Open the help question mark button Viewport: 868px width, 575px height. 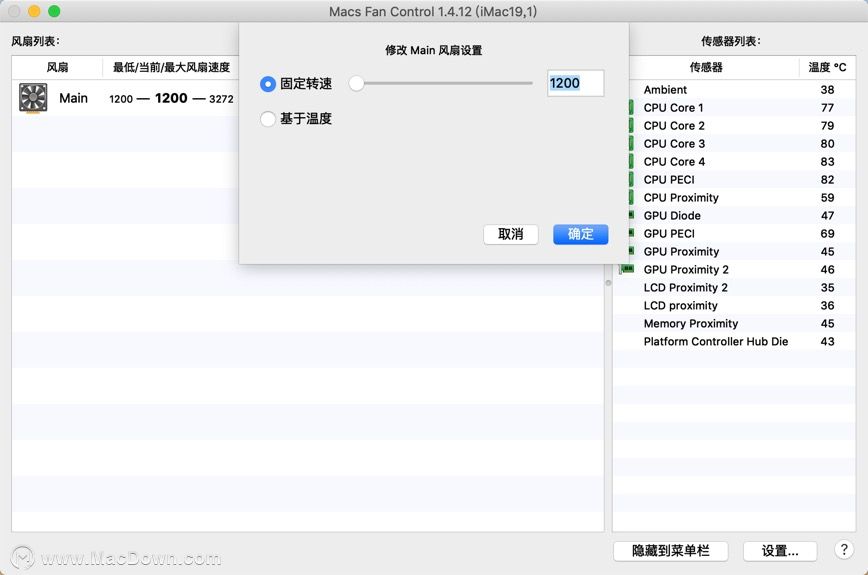pos(844,550)
